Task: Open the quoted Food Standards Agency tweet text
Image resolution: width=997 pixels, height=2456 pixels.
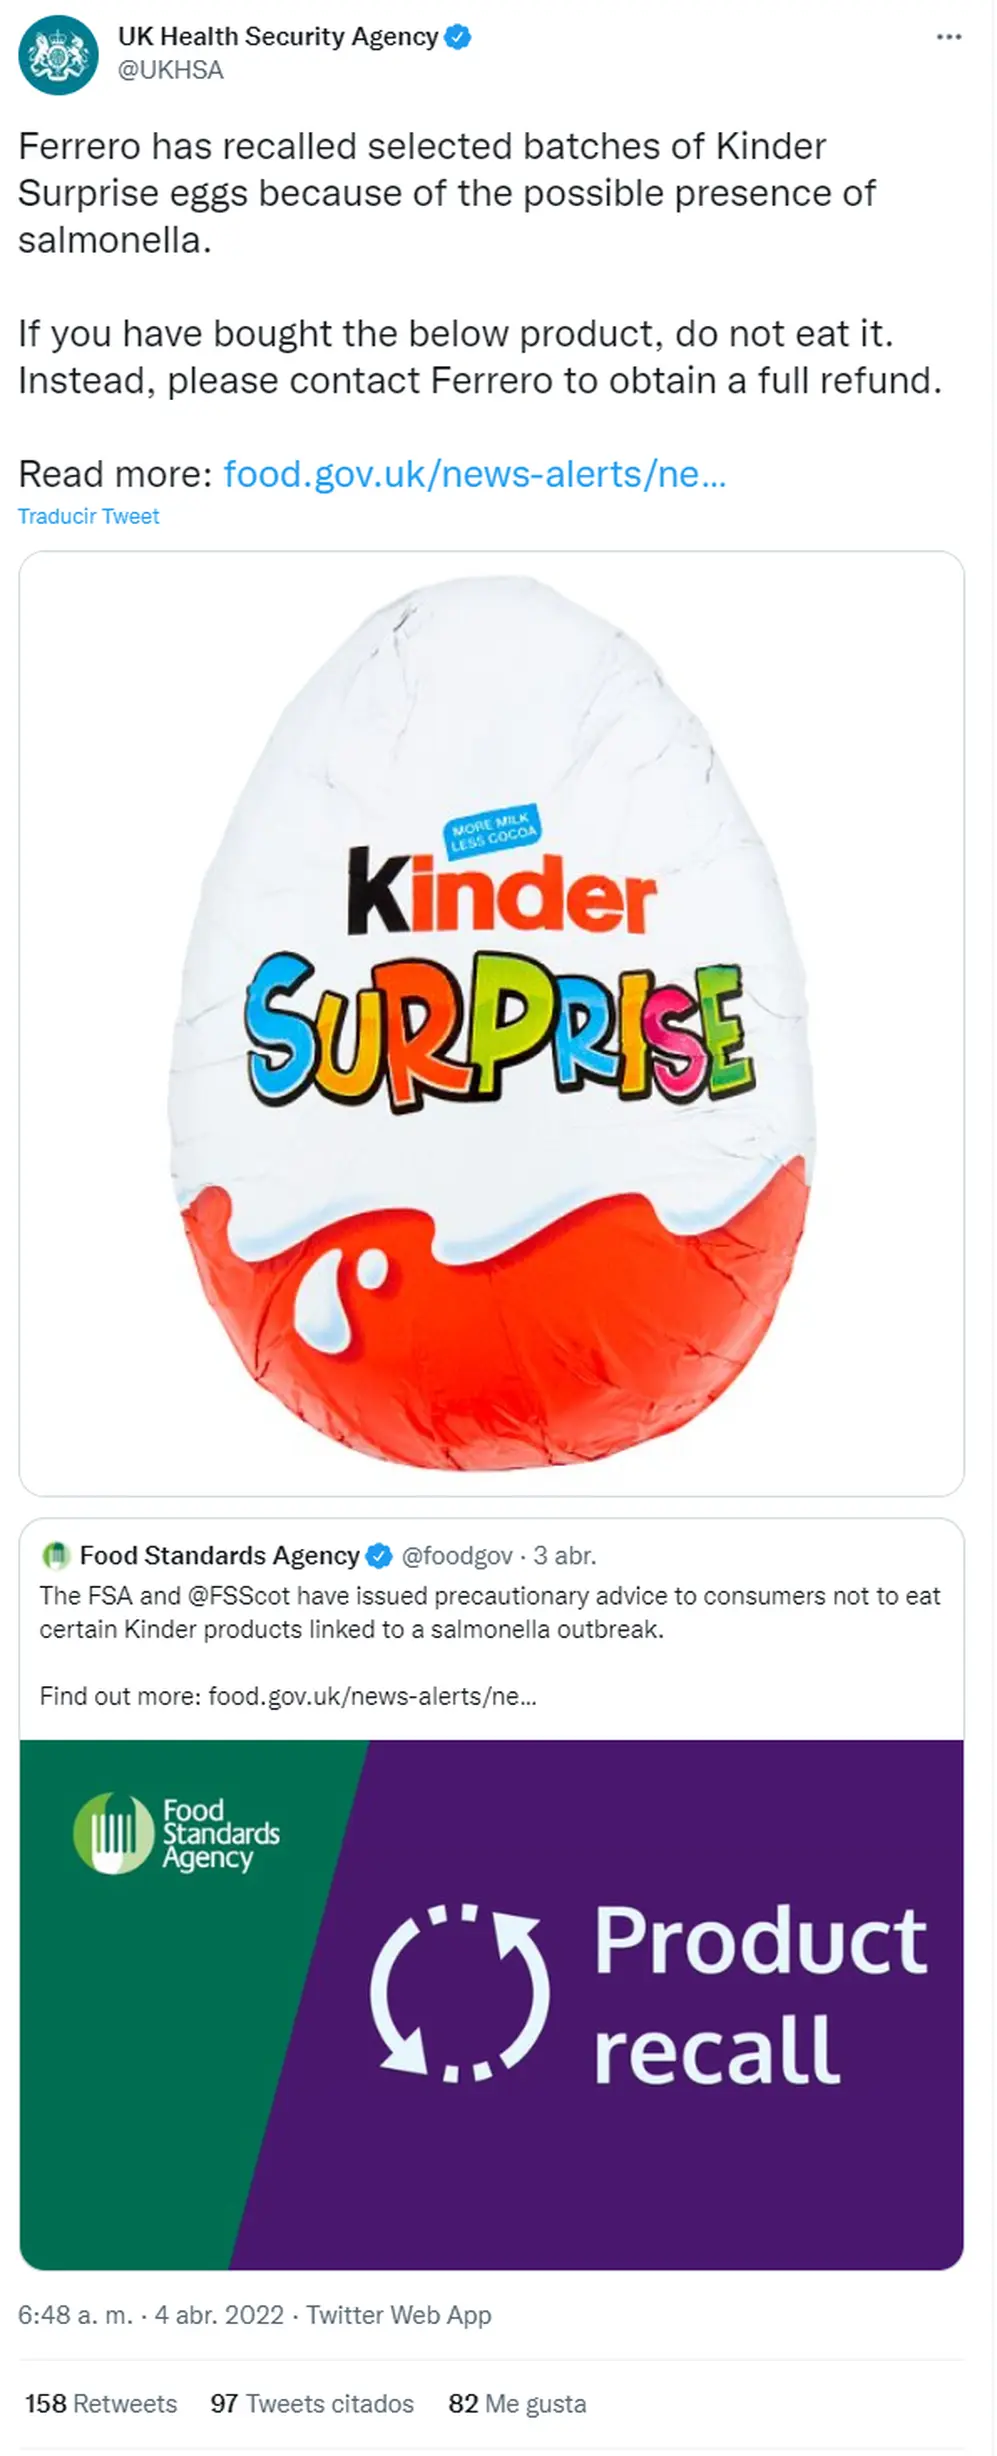Action: tap(490, 1612)
